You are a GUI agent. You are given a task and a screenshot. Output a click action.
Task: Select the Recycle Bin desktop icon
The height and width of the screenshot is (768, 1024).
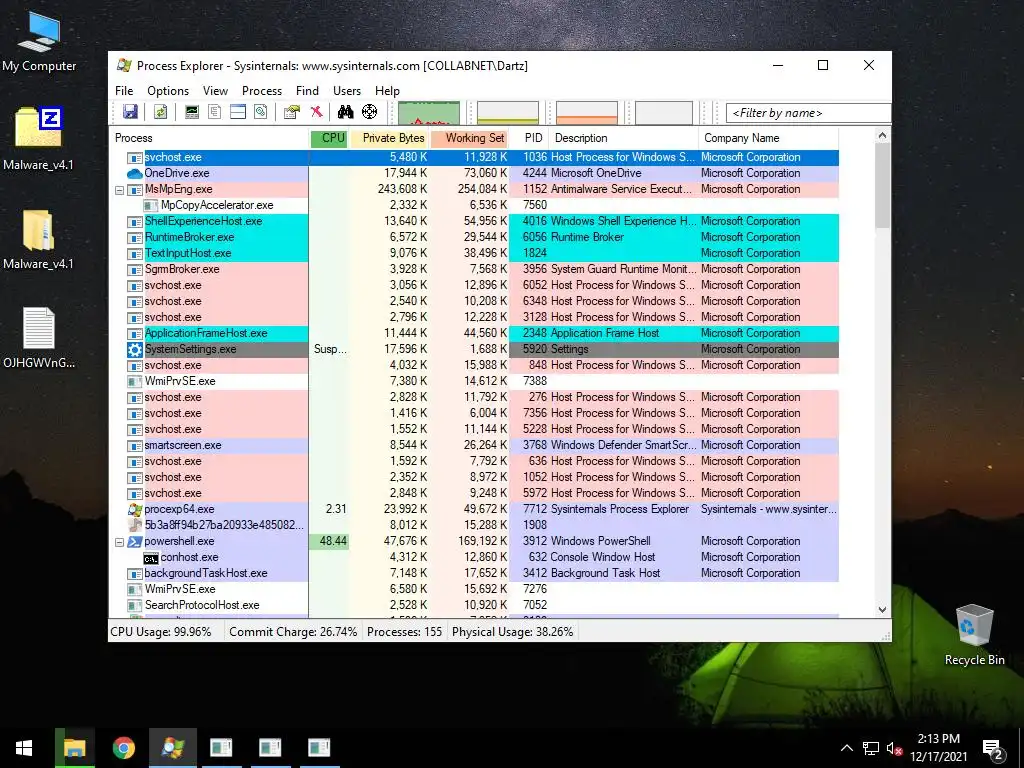click(974, 634)
